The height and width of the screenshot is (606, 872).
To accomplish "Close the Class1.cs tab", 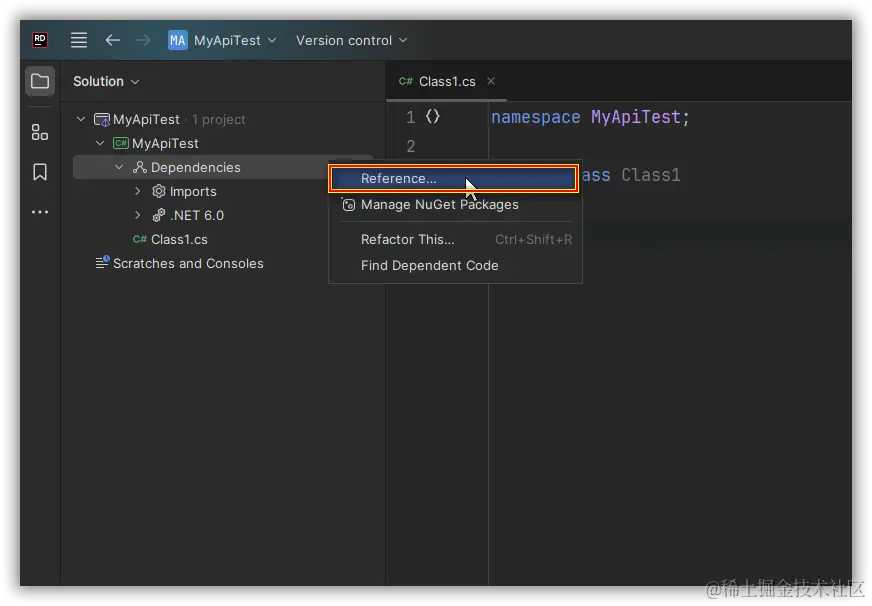I will coord(491,81).
